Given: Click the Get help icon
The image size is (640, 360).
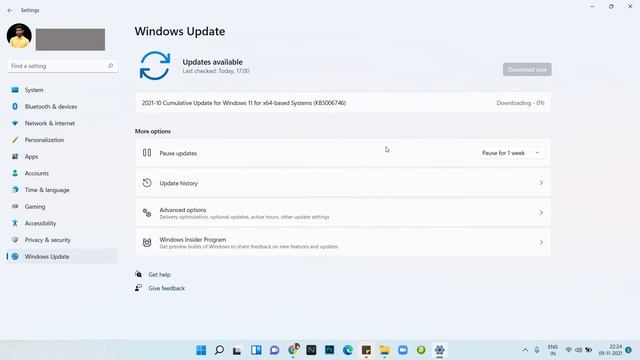Looking at the screenshot, I should tap(138, 274).
